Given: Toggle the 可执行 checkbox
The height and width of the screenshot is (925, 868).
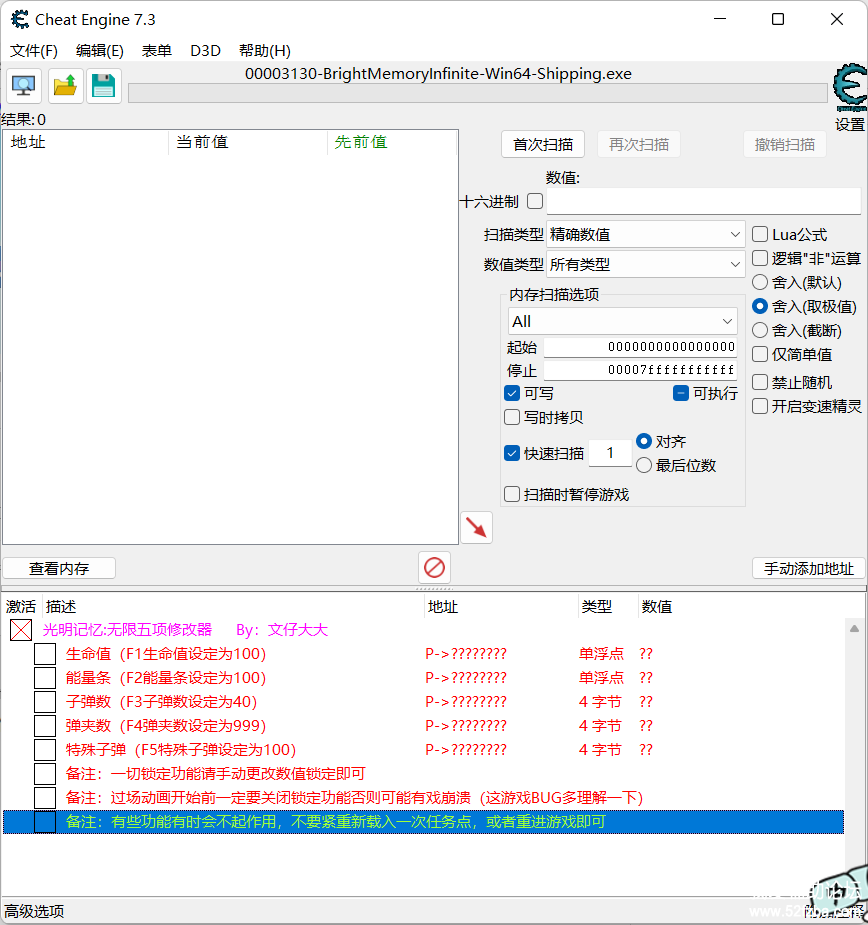Looking at the screenshot, I should click(x=681, y=393).
